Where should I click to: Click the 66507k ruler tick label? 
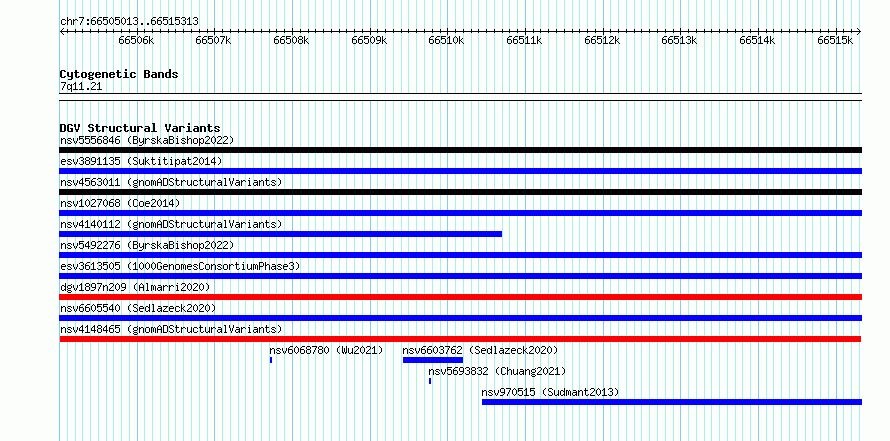(213, 40)
